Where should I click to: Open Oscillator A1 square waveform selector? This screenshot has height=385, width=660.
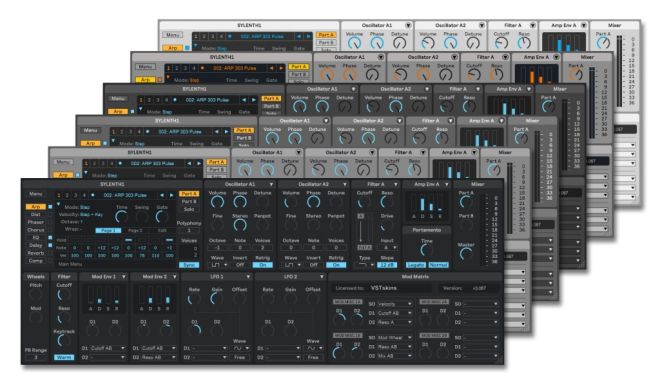tap(219, 265)
